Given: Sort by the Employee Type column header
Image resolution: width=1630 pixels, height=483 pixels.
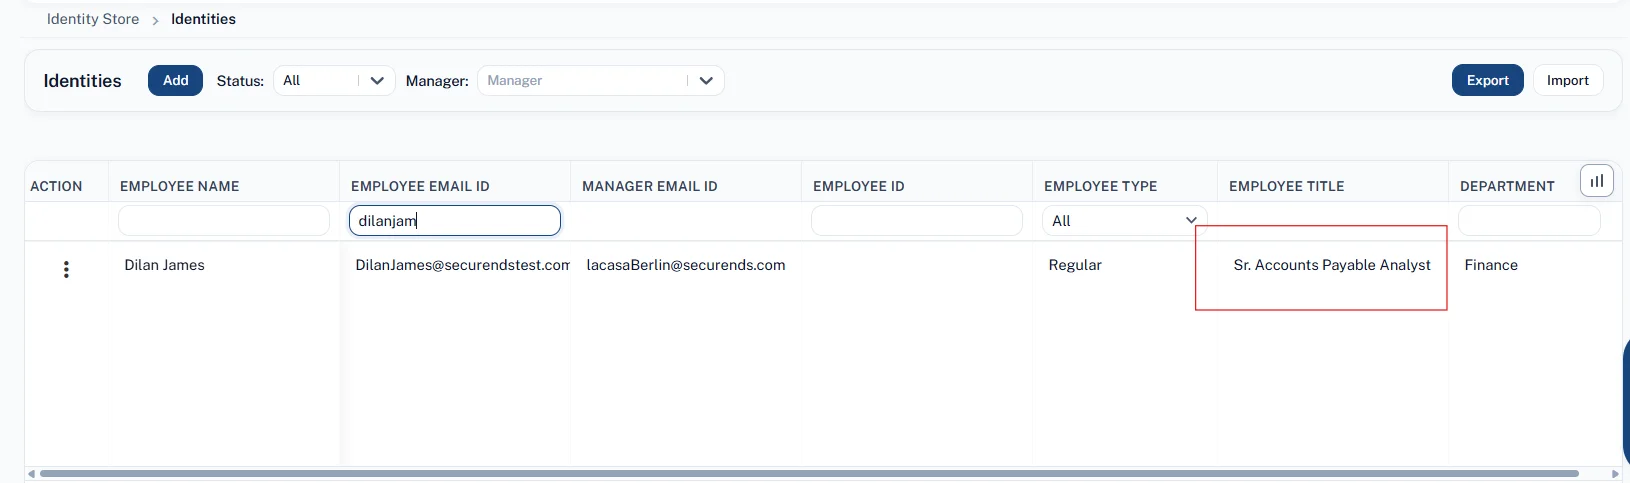Looking at the screenshot, I should pos(1101,186).
